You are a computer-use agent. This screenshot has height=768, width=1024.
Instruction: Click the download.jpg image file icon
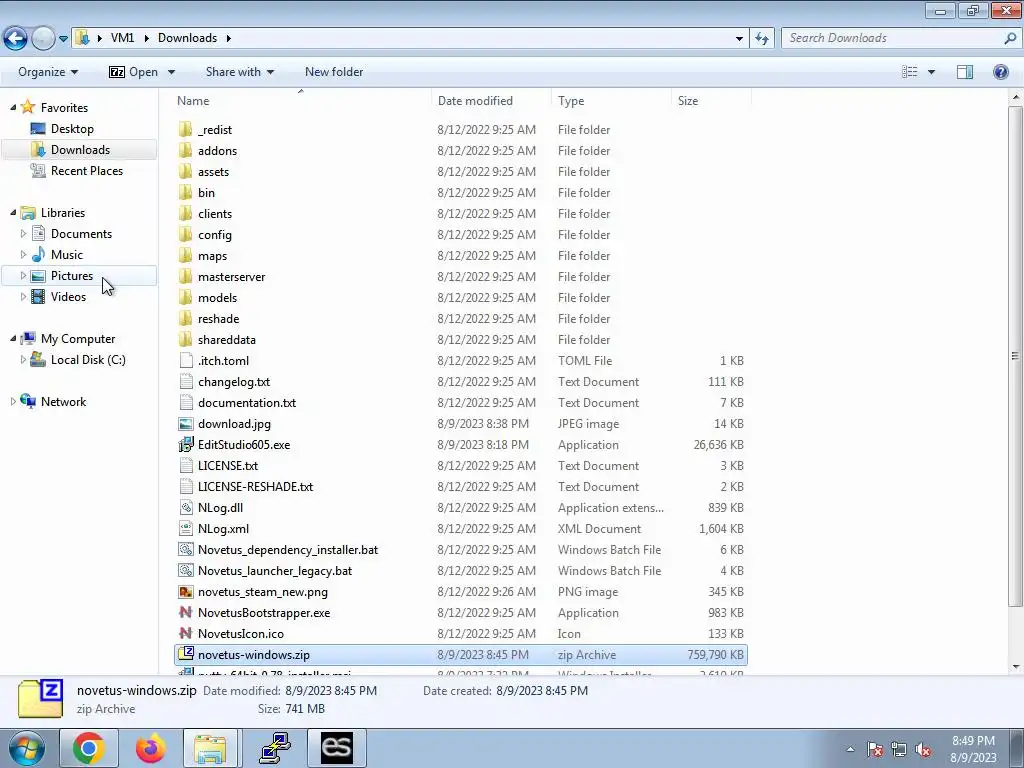[x=185, y=424]
